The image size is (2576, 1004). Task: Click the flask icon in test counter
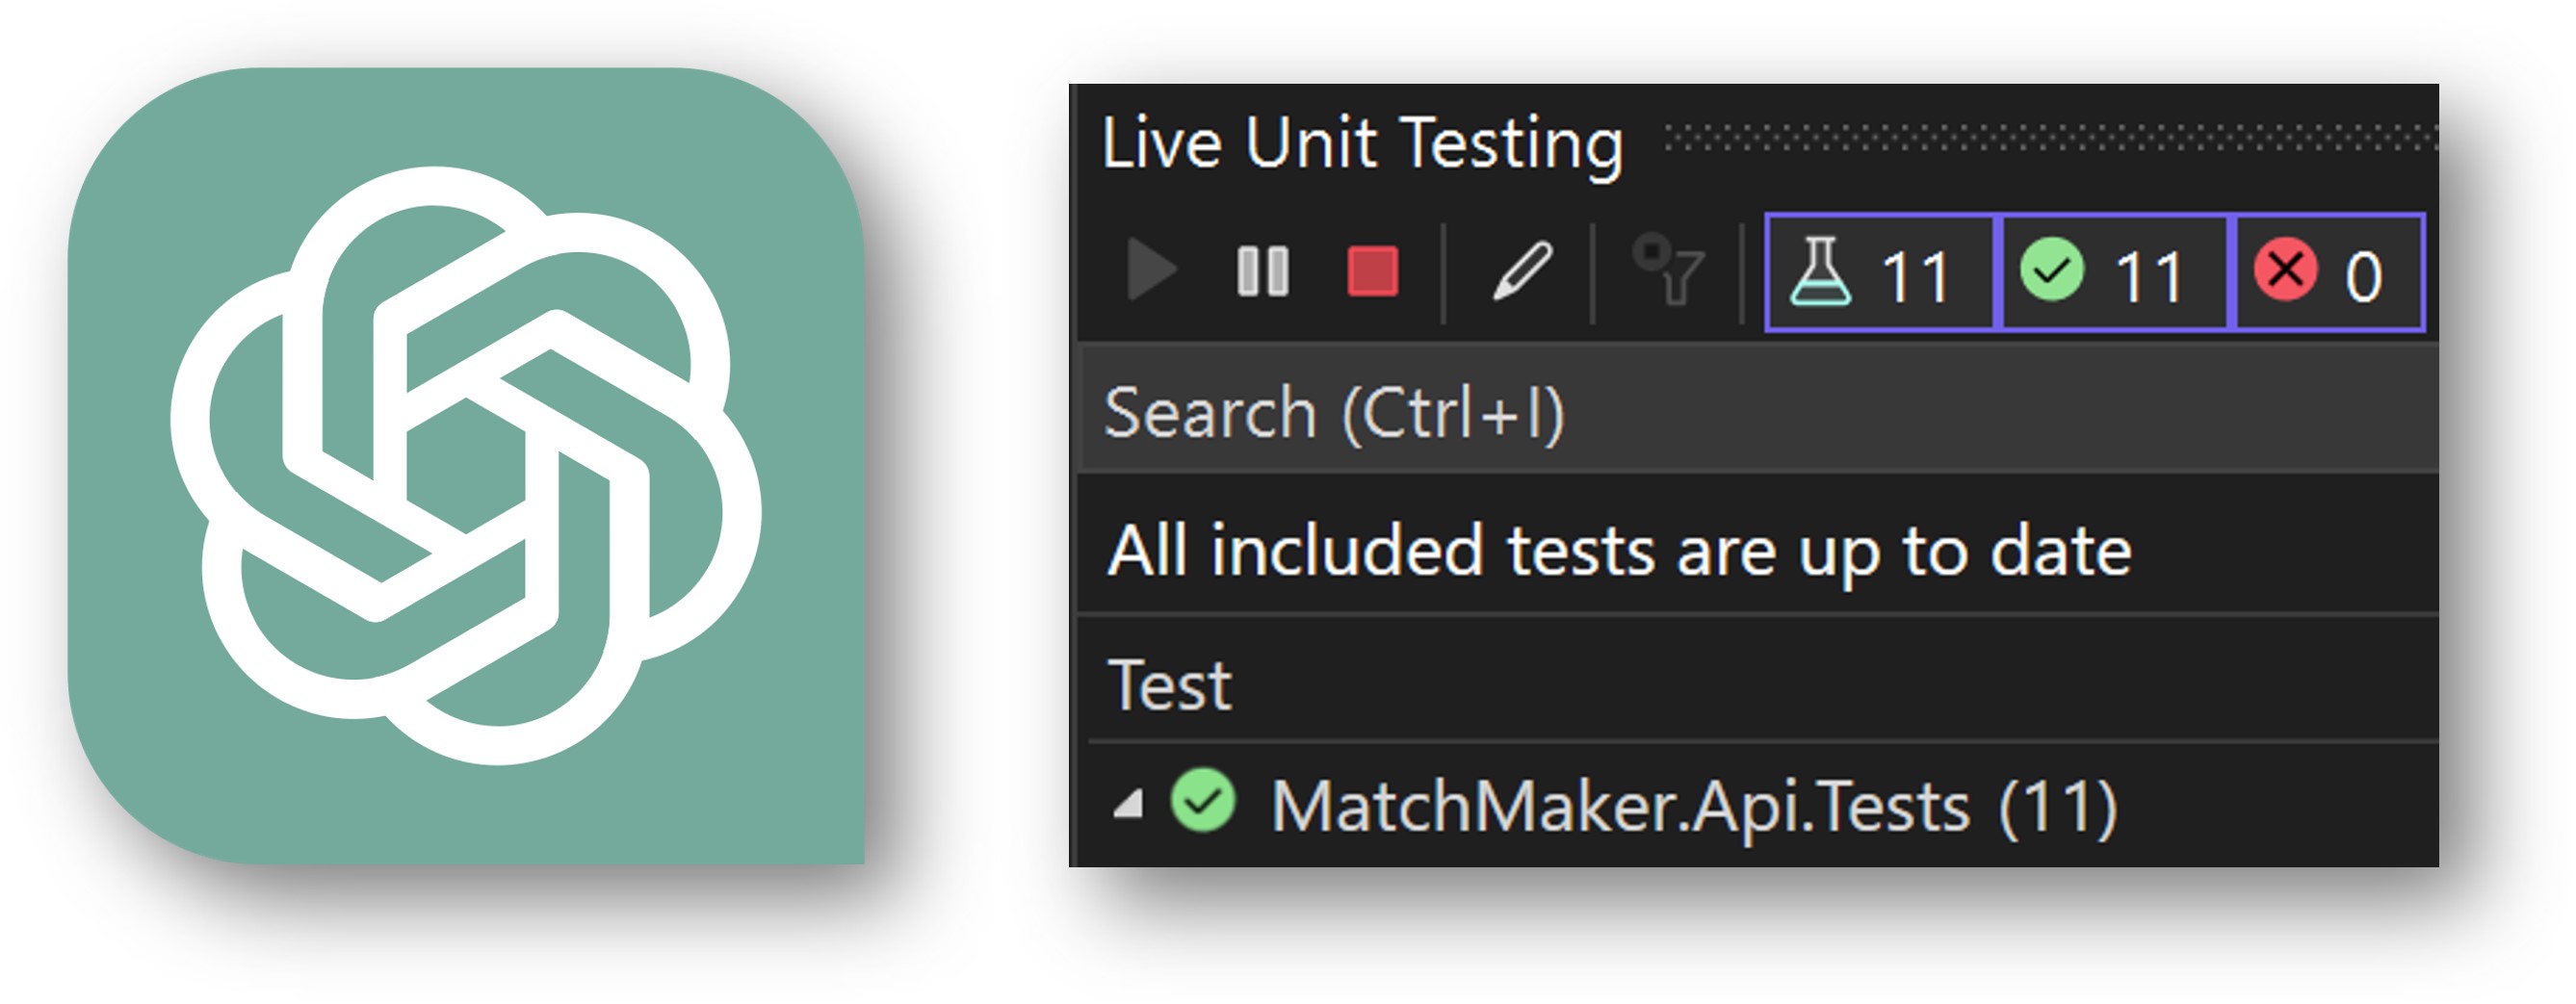pos(1820,271)
